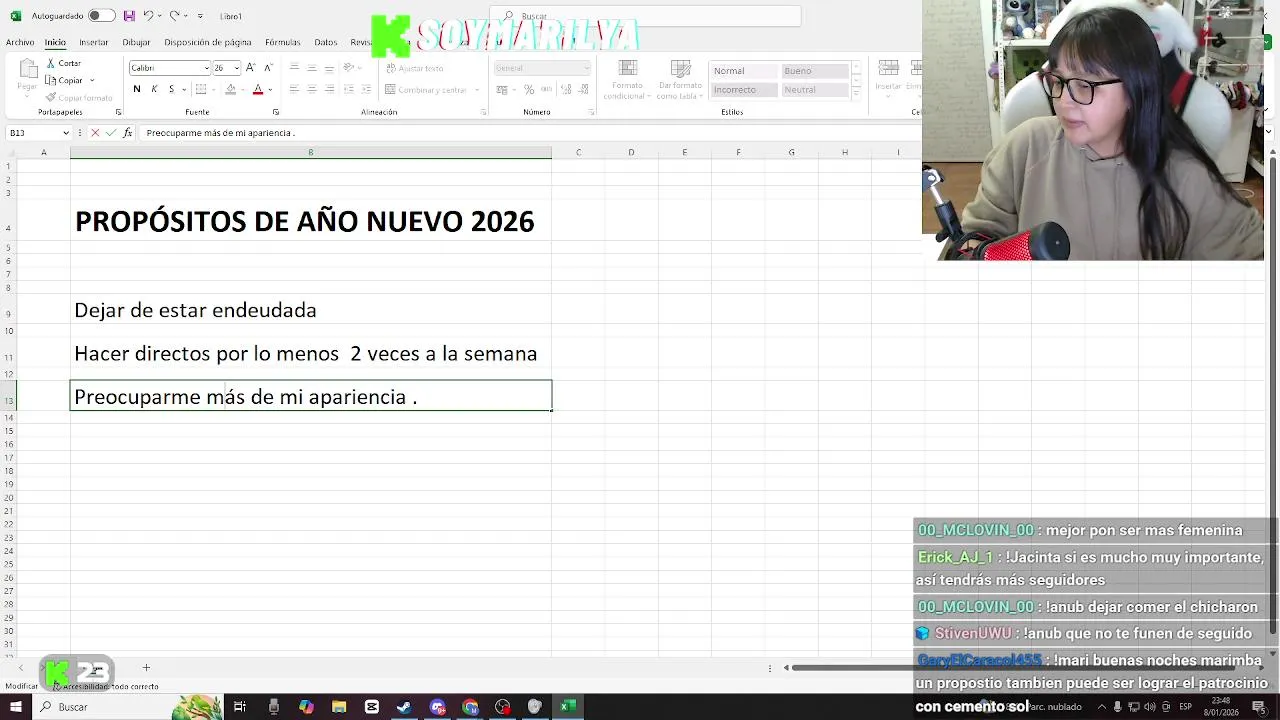1280x720 pixels.
Task: Open the text orientation tool
Action: click(x=349, y=68)
